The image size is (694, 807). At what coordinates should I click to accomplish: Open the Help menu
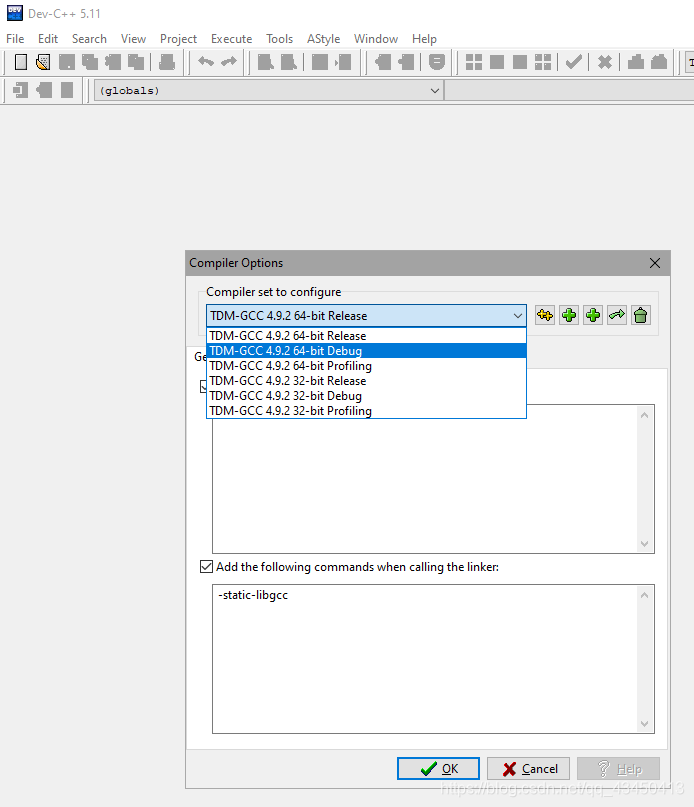(x=424, y=39)
